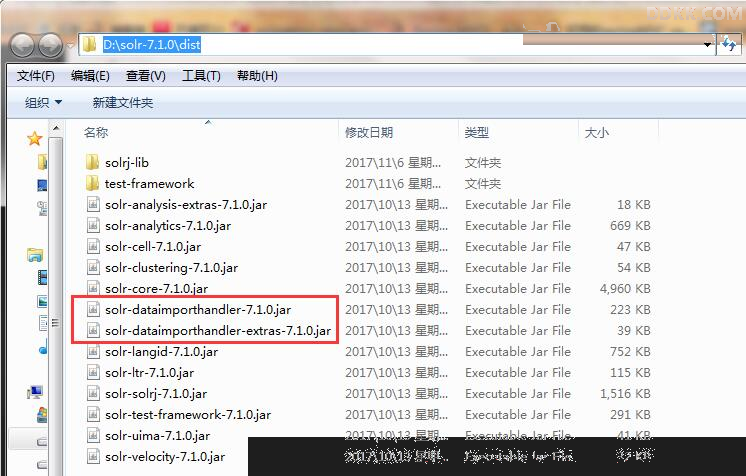
Task: Click the solr-ltr-7.1.0.jar file icon
Action: [x=93, y=372]
